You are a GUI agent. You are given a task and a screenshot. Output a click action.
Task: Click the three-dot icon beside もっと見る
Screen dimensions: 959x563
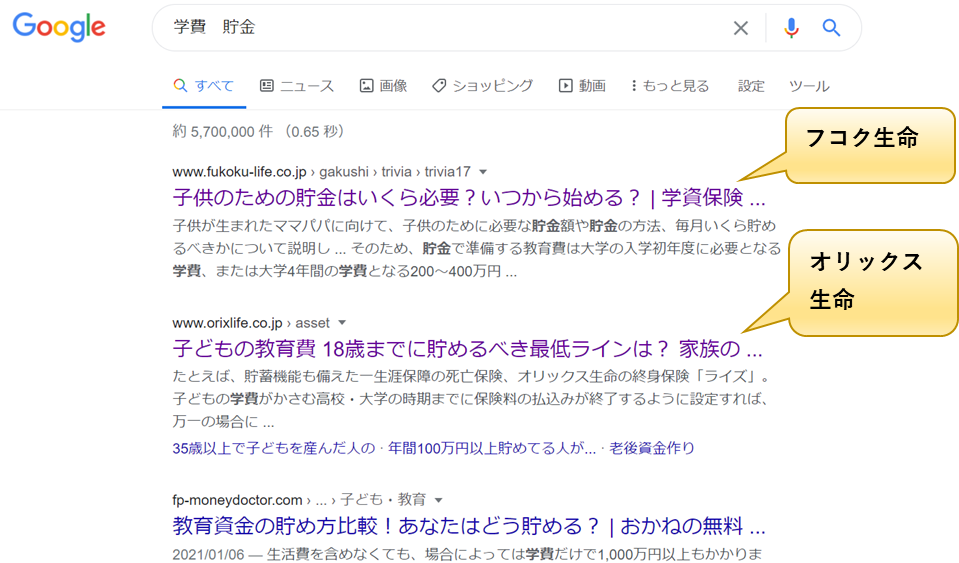coord(634,86)
